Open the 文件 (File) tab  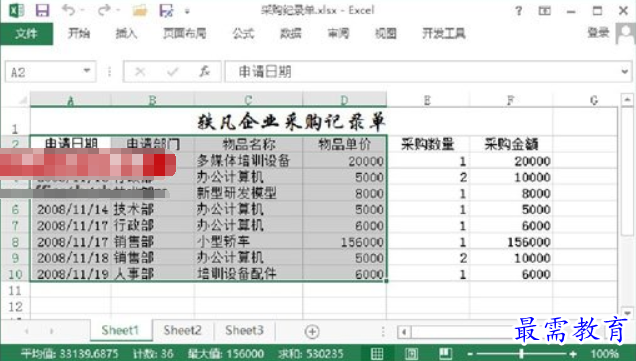pos(26,34)
